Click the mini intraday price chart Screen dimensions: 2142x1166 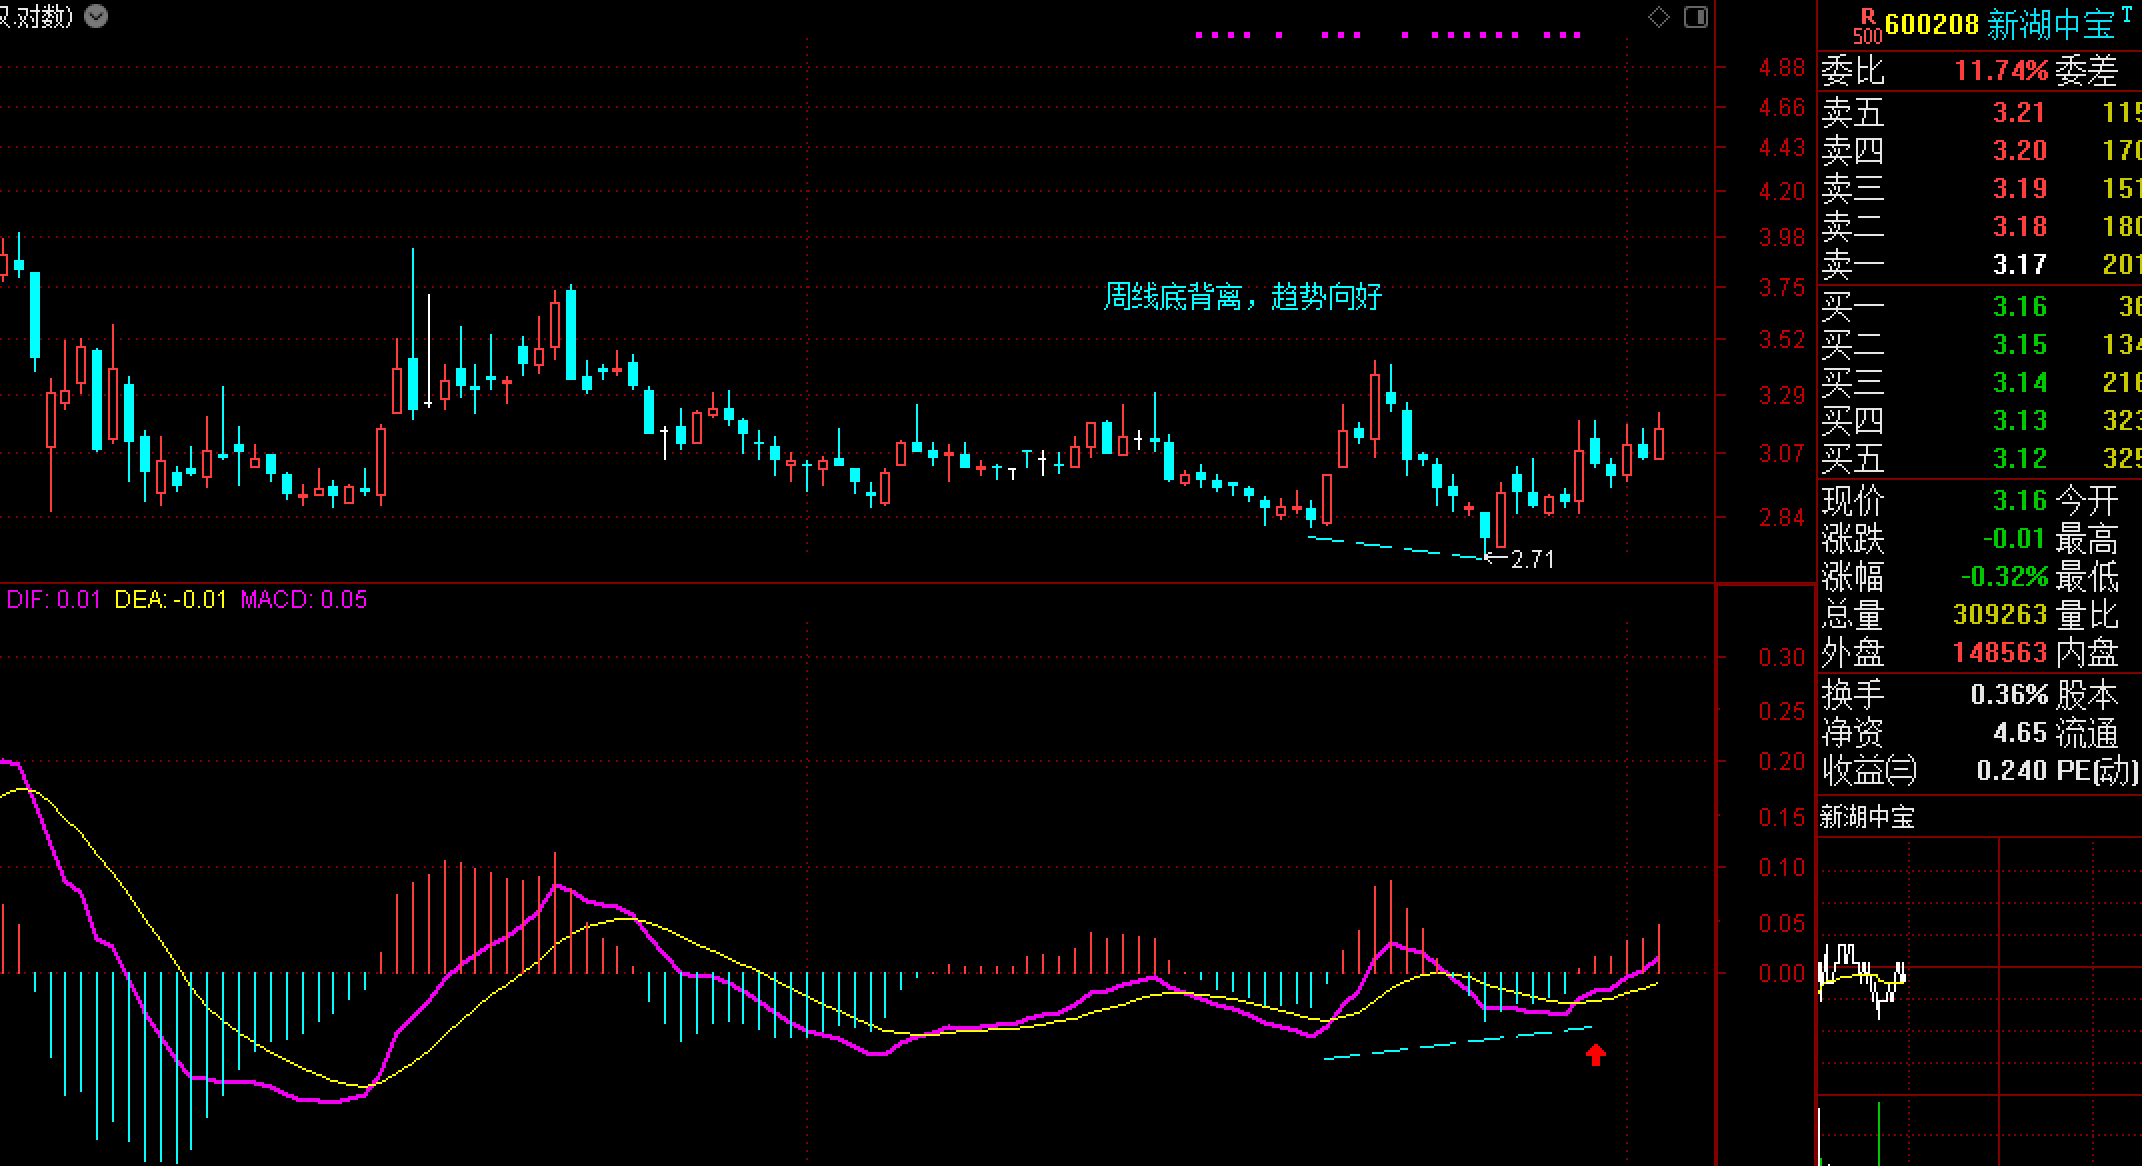click(1979, 965)
